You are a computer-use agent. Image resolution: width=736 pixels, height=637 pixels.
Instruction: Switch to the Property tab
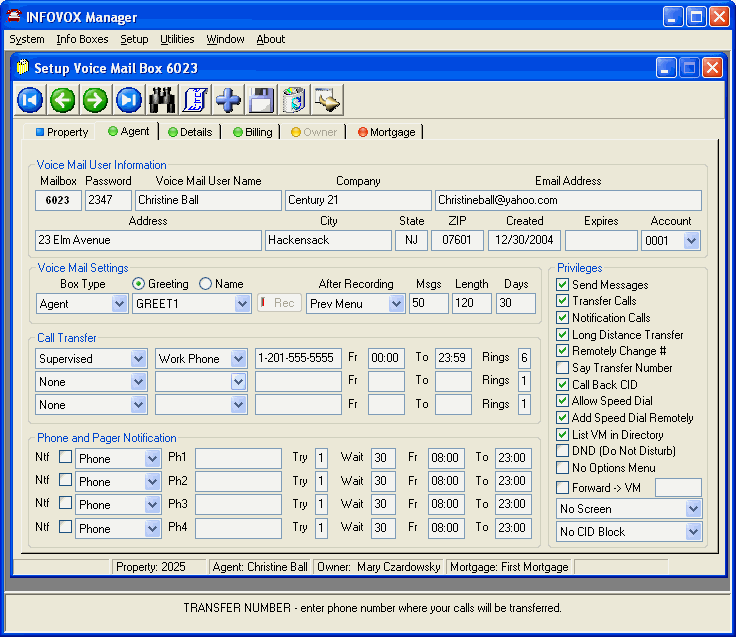[62, 132]
